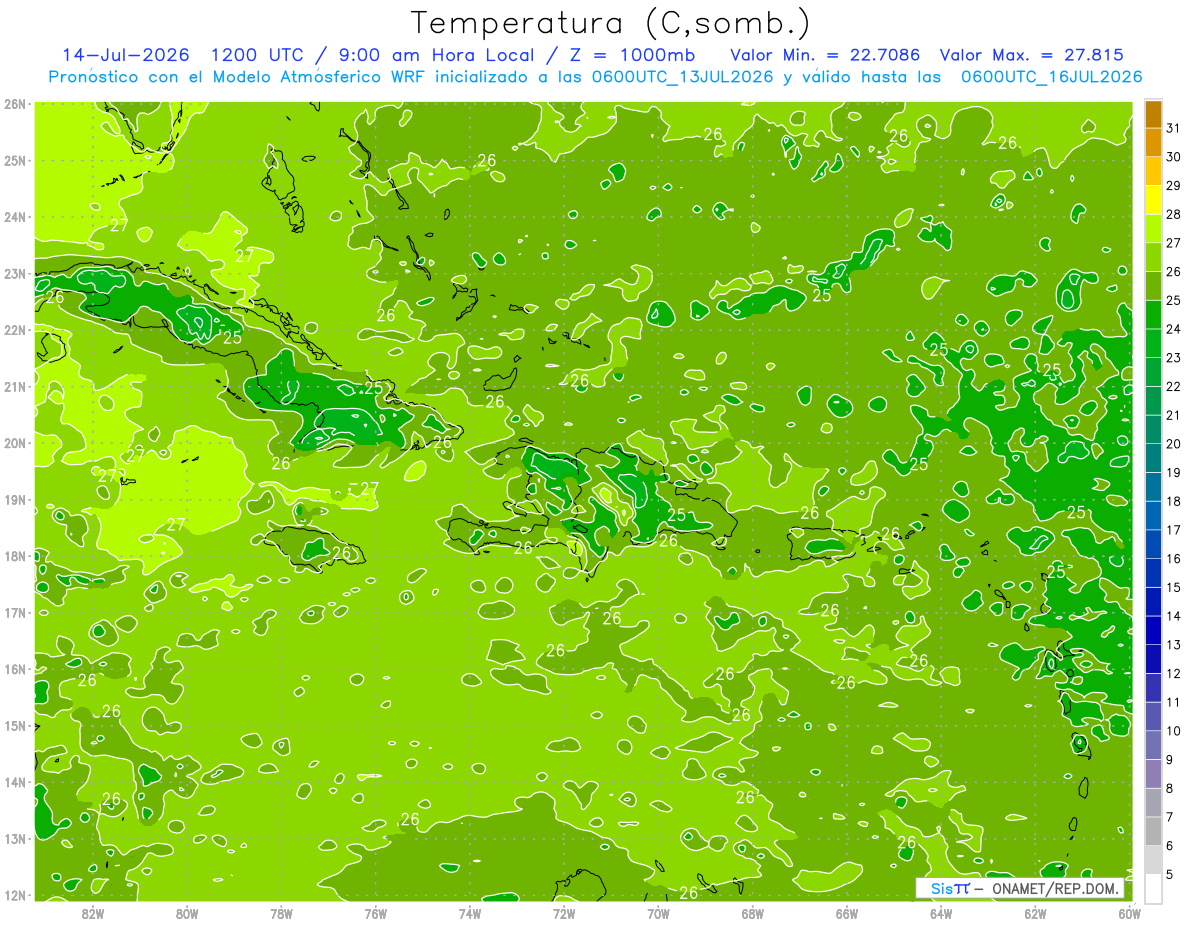Select the white legend swatch below 5
This screenshot has width=1200, height=927.
point(1153,888)
